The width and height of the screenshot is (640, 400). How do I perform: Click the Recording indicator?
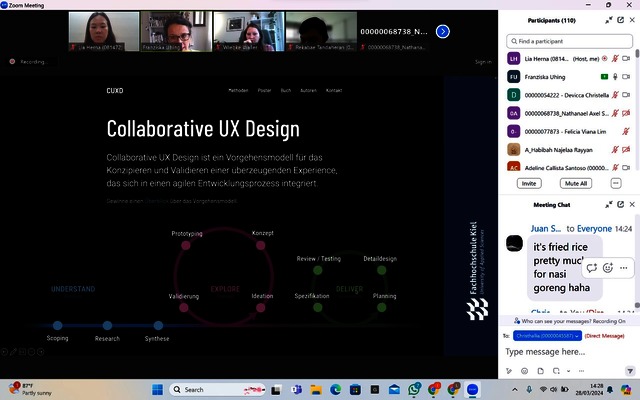(29, 62)
